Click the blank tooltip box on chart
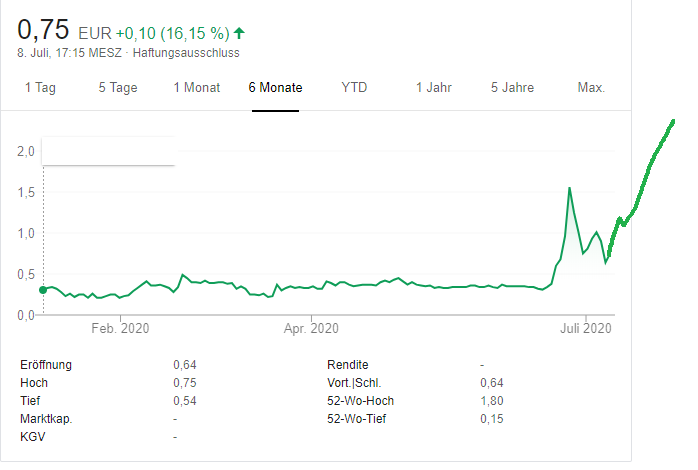 109,150
